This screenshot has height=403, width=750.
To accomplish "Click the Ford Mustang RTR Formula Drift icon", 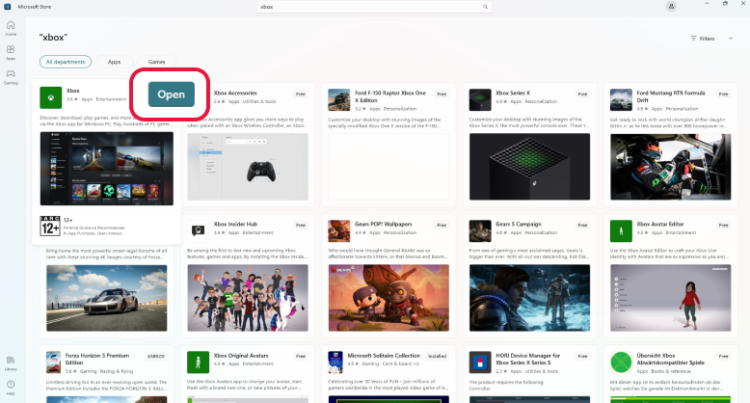I will pos(621,100).
